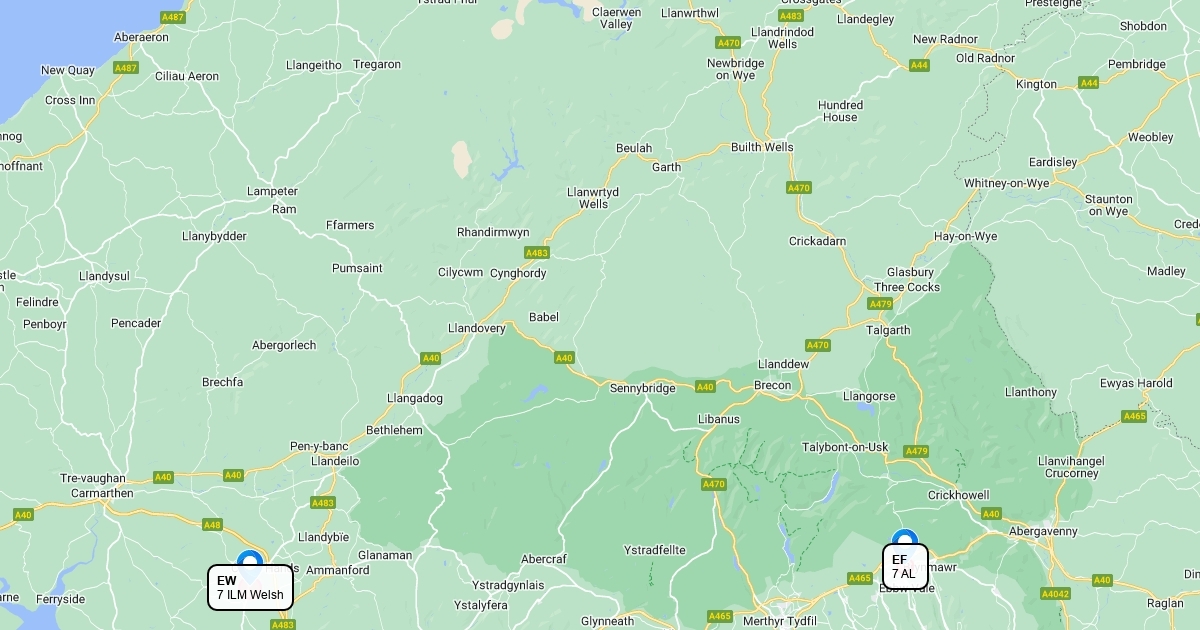
Task: Click the Abergavenny town label
Action: (x=1043, y=531)
